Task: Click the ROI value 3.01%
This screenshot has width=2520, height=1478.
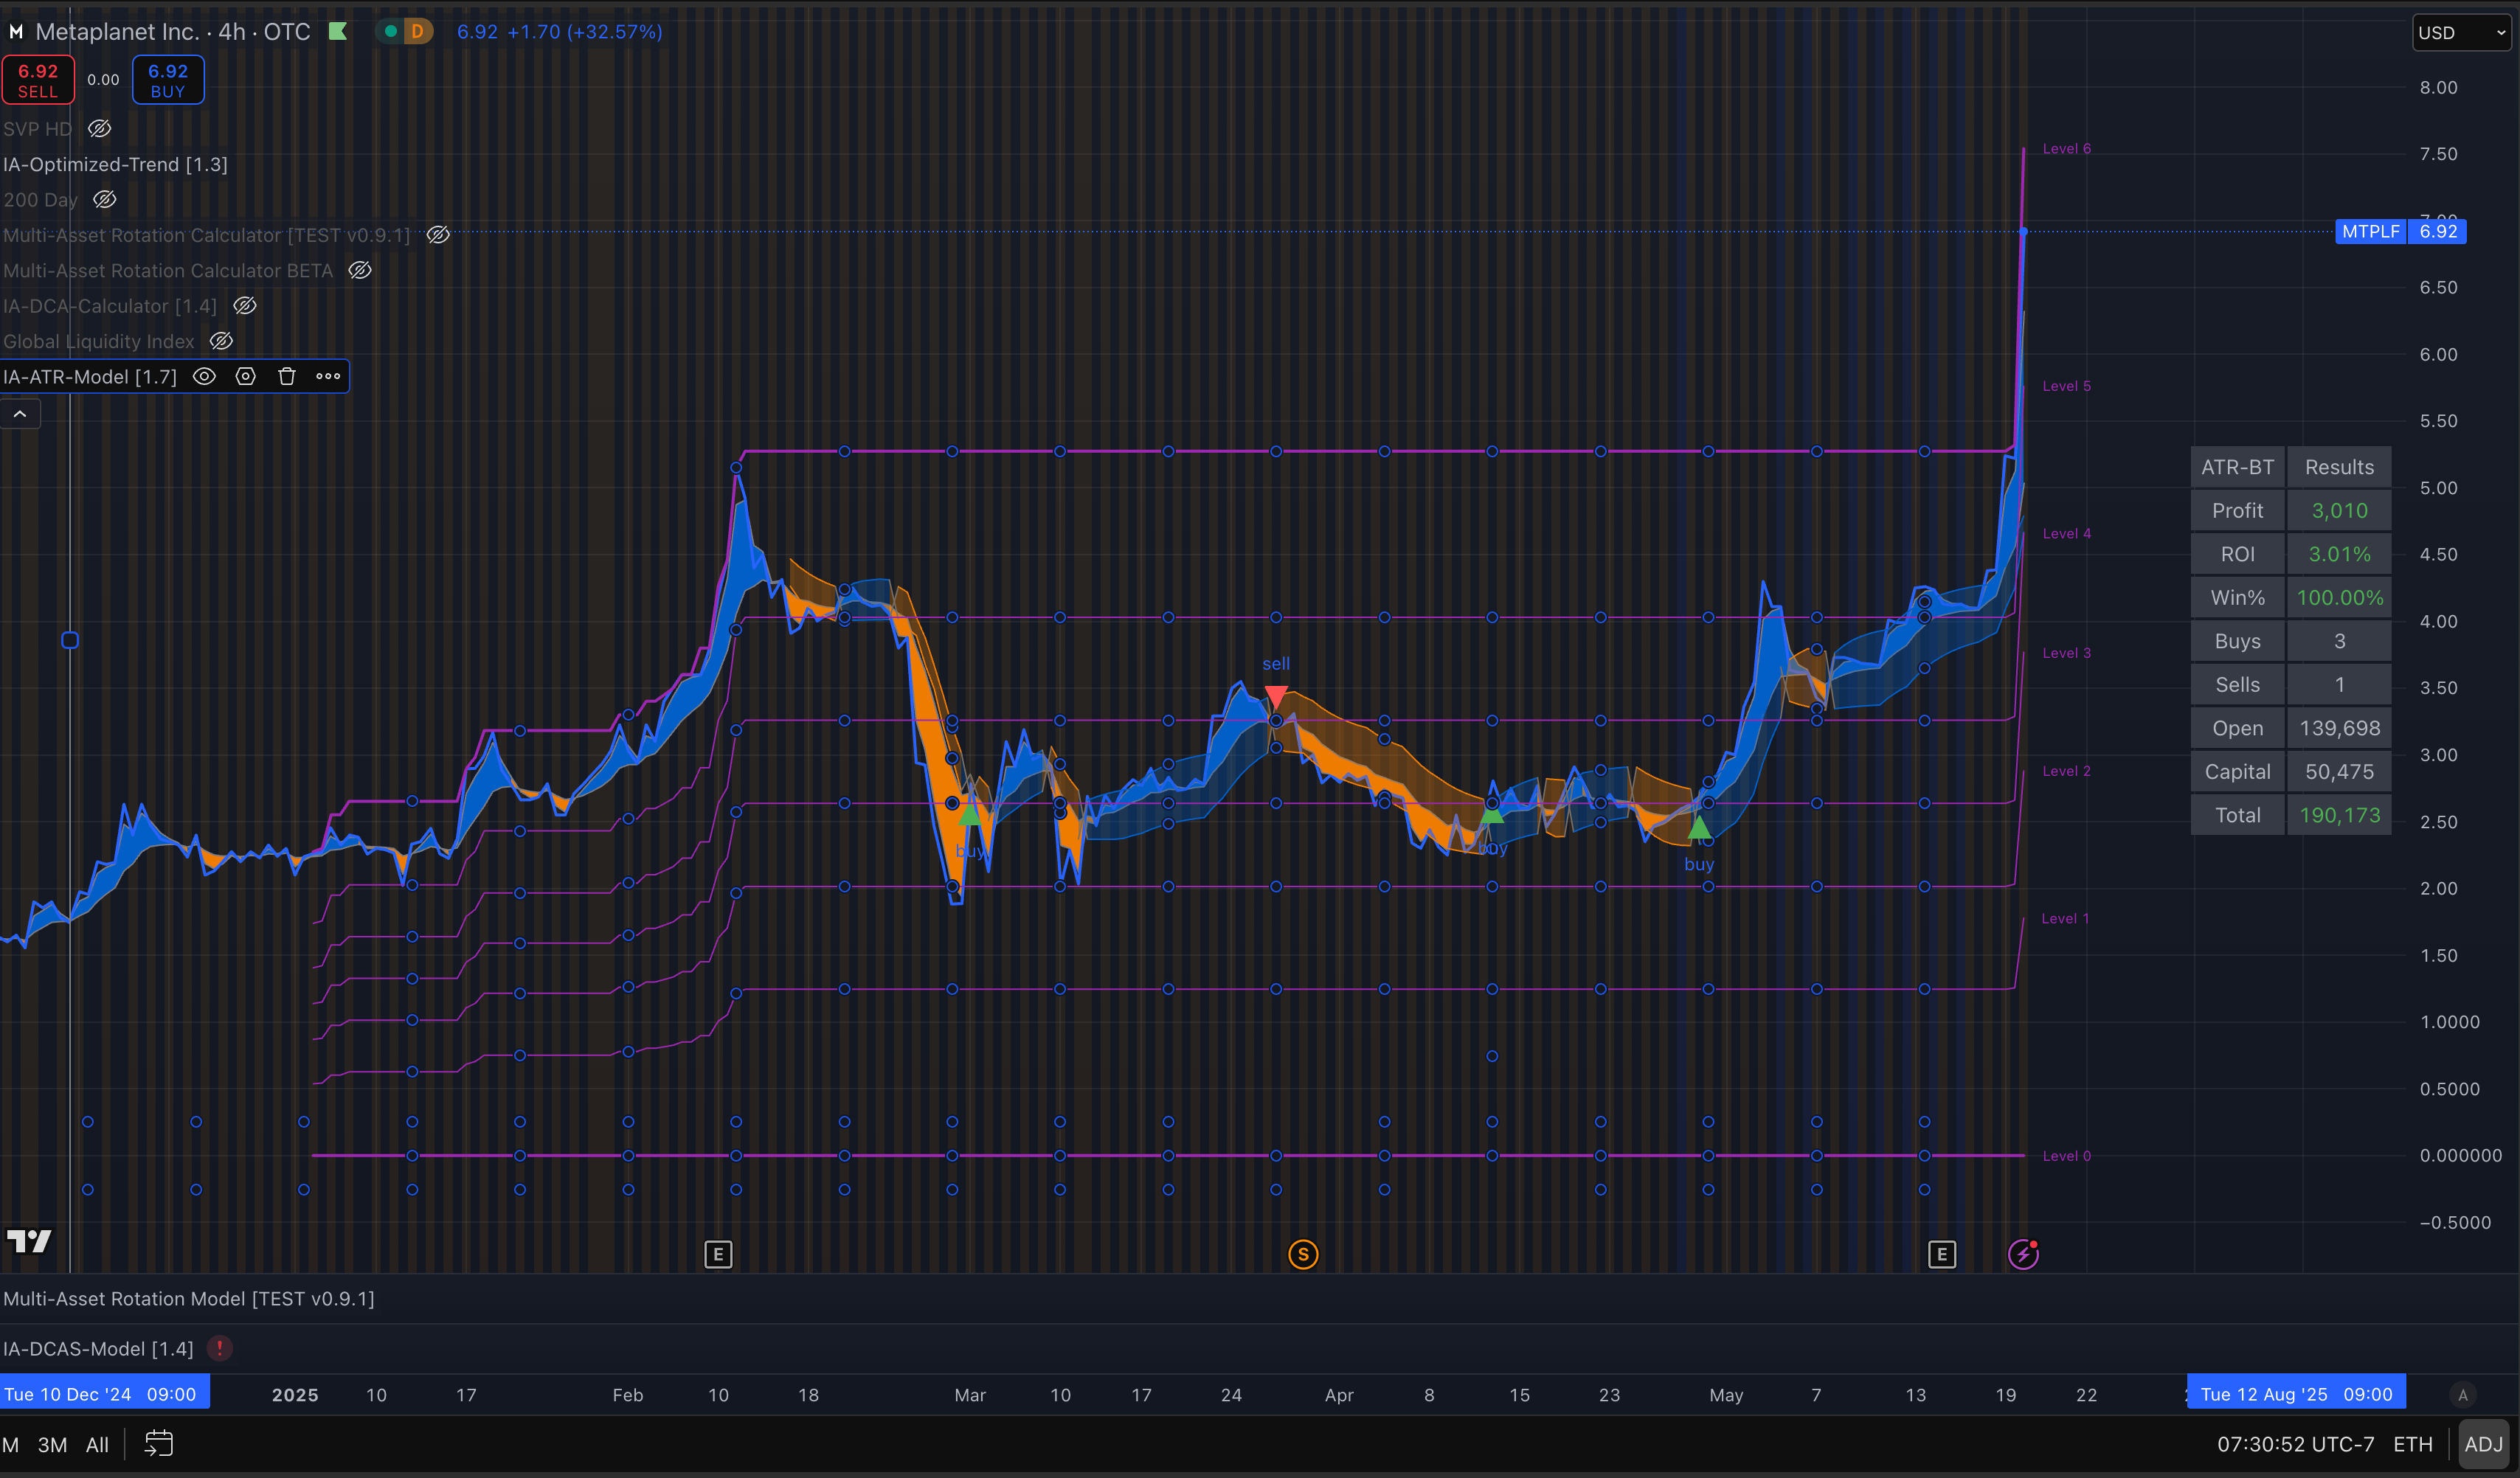Action: (2339, 554)
